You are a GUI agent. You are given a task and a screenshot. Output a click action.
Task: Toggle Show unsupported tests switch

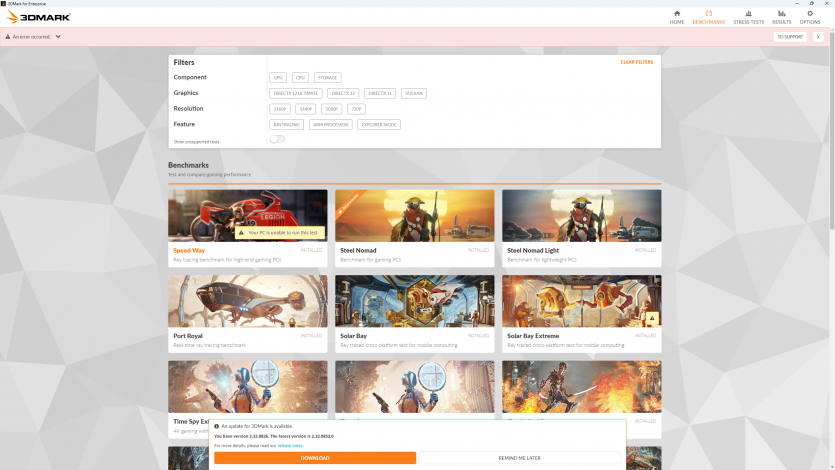coord(277,140)
